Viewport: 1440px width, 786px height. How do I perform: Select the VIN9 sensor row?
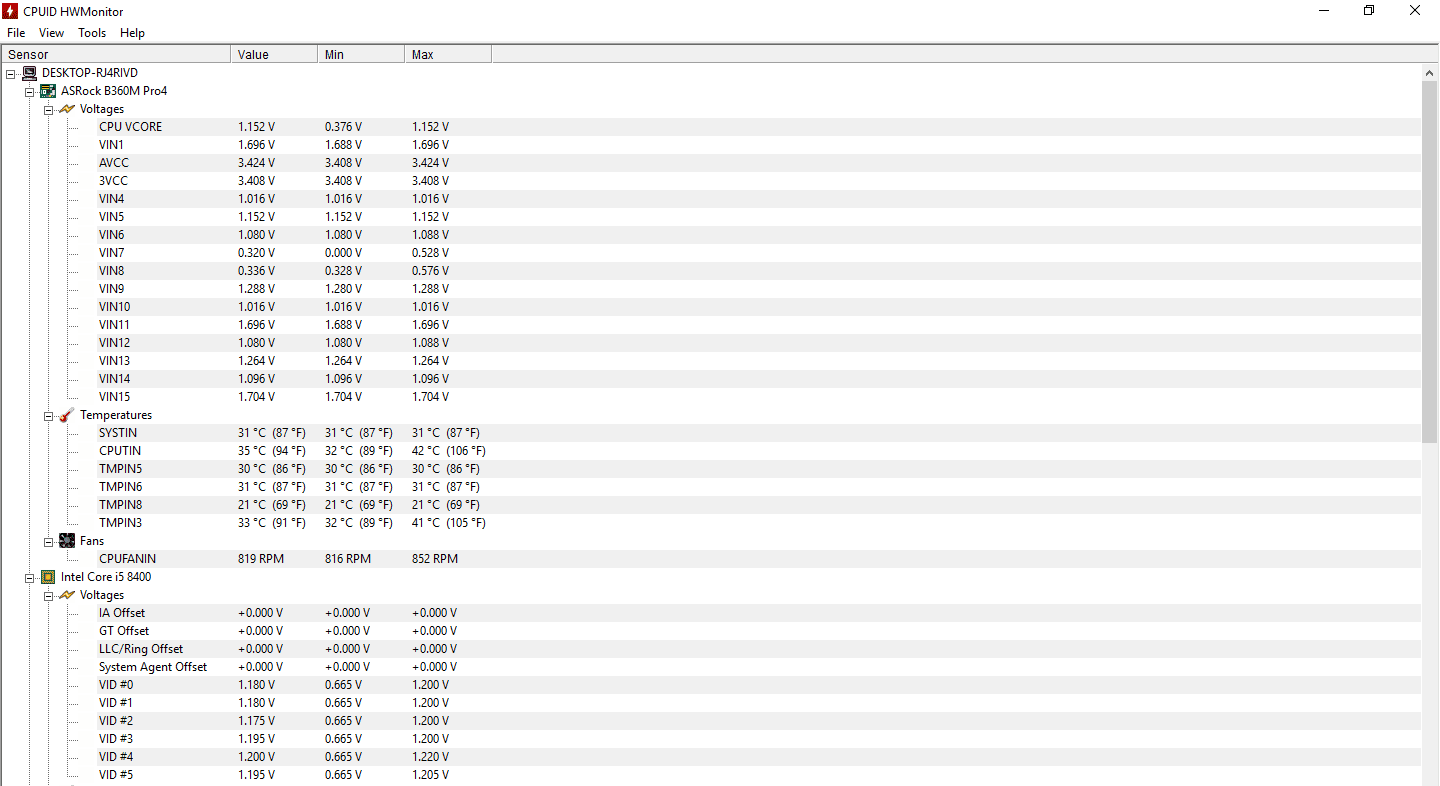pos(758,289)
